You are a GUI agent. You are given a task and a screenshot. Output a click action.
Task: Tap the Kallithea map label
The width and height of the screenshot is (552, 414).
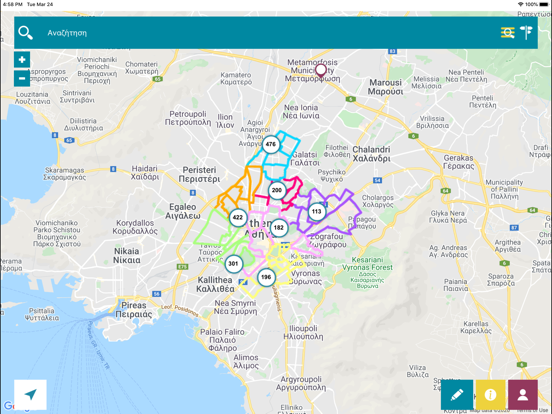point(215,284)
